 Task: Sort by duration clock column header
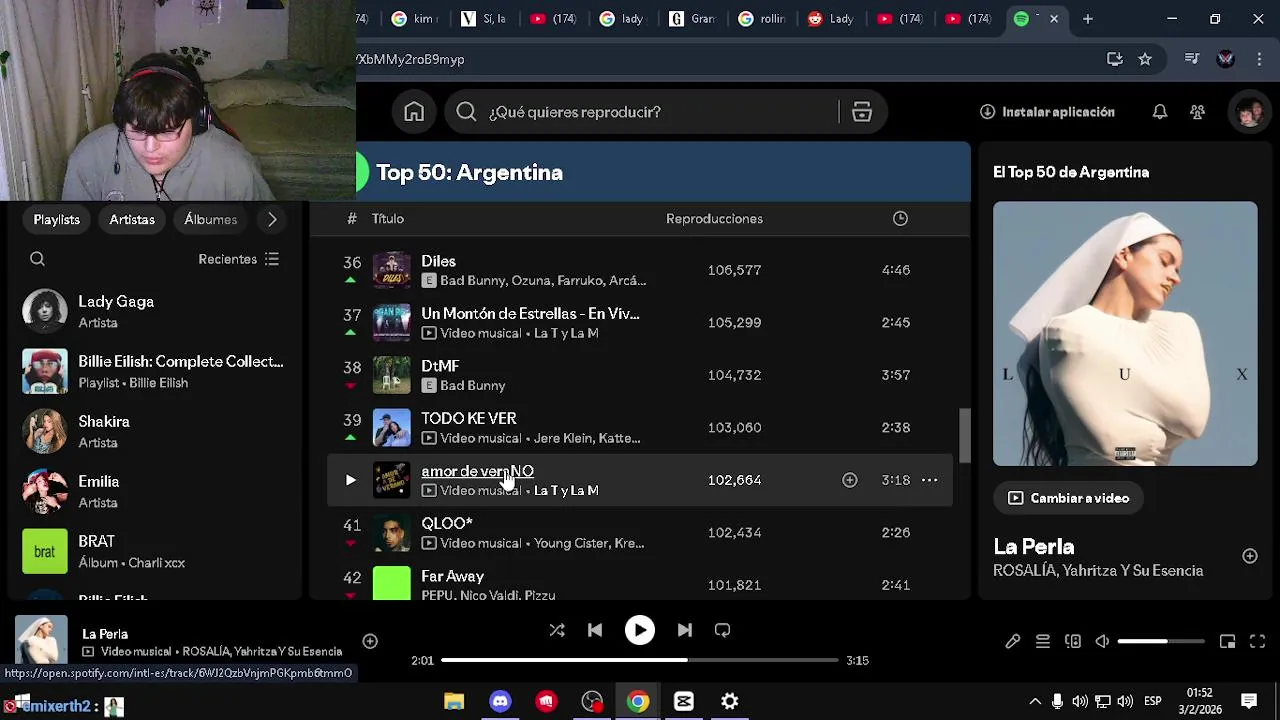tap(900, 219)
